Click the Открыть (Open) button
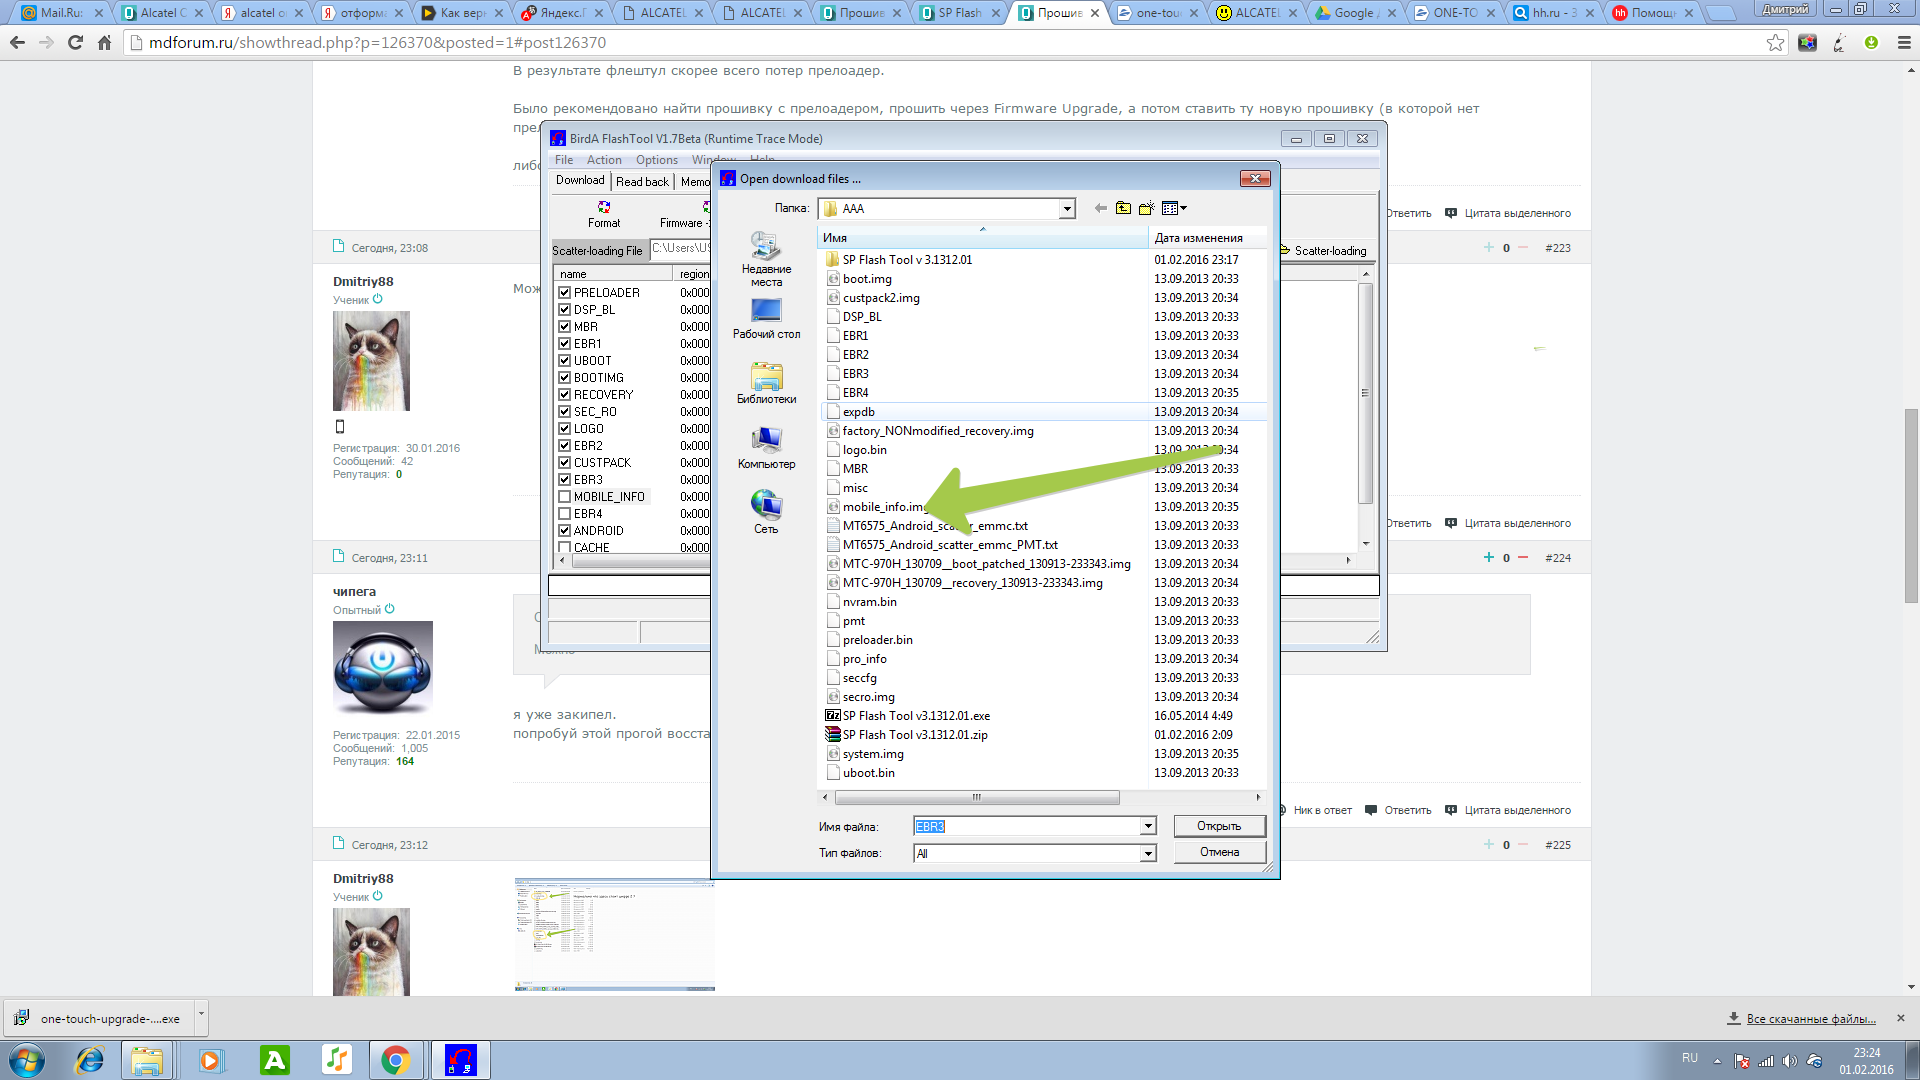Screen dimensions: 1920x1080 coord(1218,826)
